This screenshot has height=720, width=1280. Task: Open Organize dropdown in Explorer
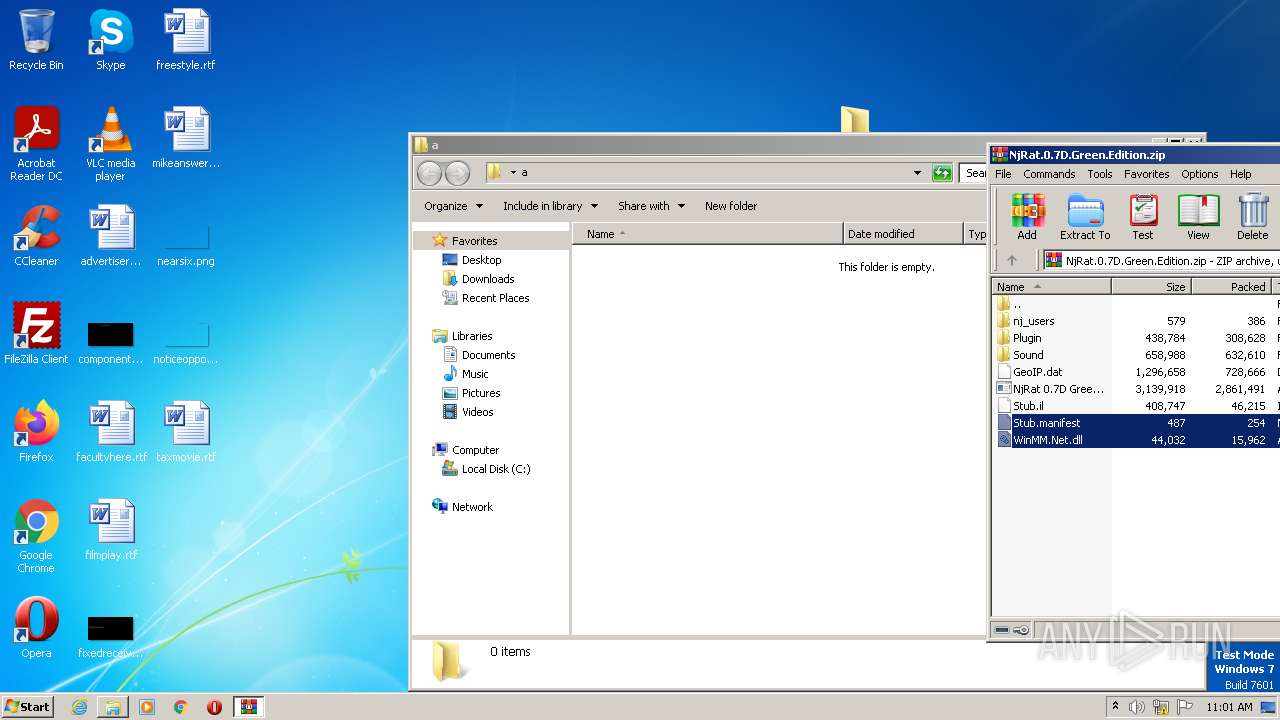click(x=453, y=206)
